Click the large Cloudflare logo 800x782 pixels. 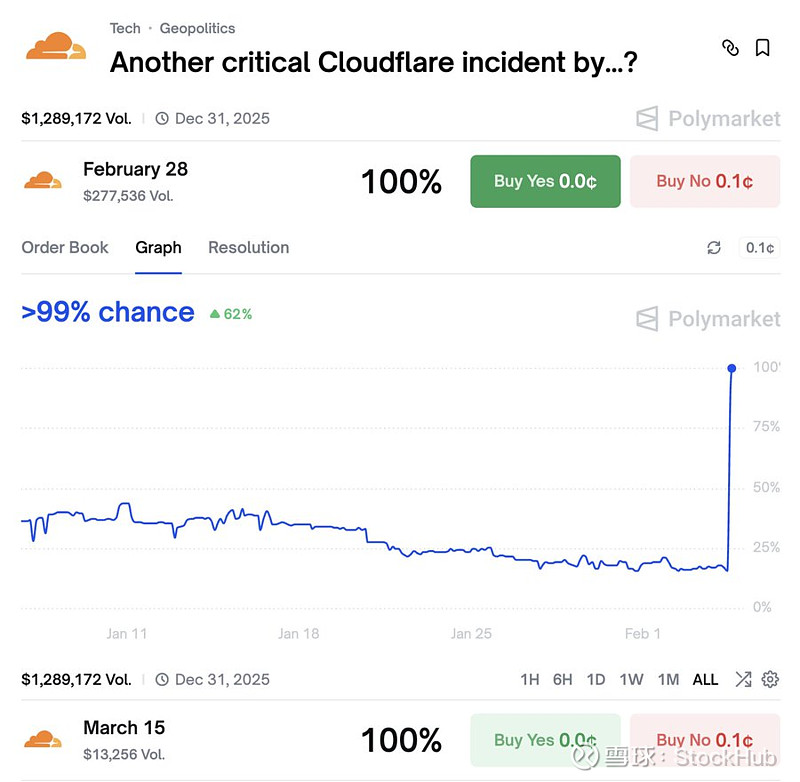point(56,47)
